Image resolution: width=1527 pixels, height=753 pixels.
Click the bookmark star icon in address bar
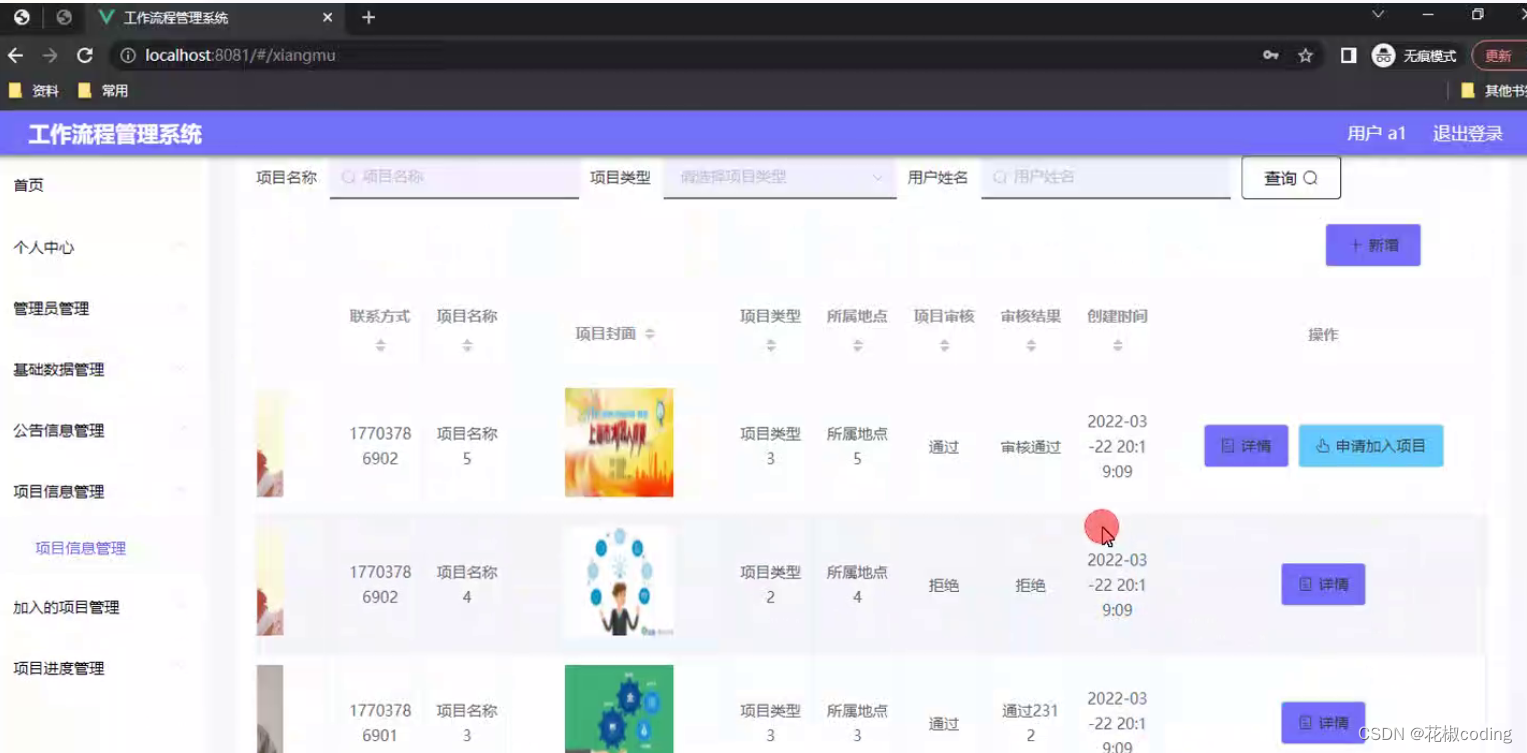(1305, 55)
